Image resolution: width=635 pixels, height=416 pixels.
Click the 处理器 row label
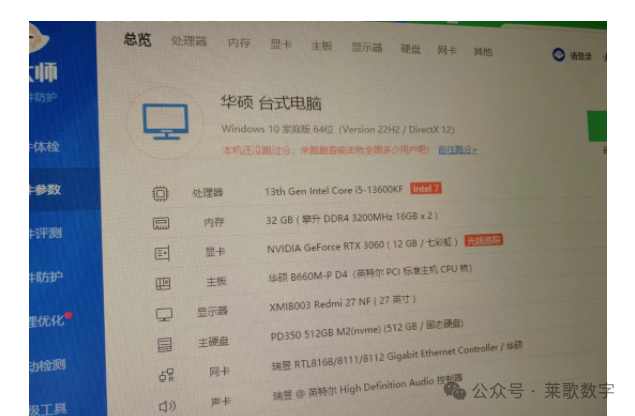tap(208, 192)
